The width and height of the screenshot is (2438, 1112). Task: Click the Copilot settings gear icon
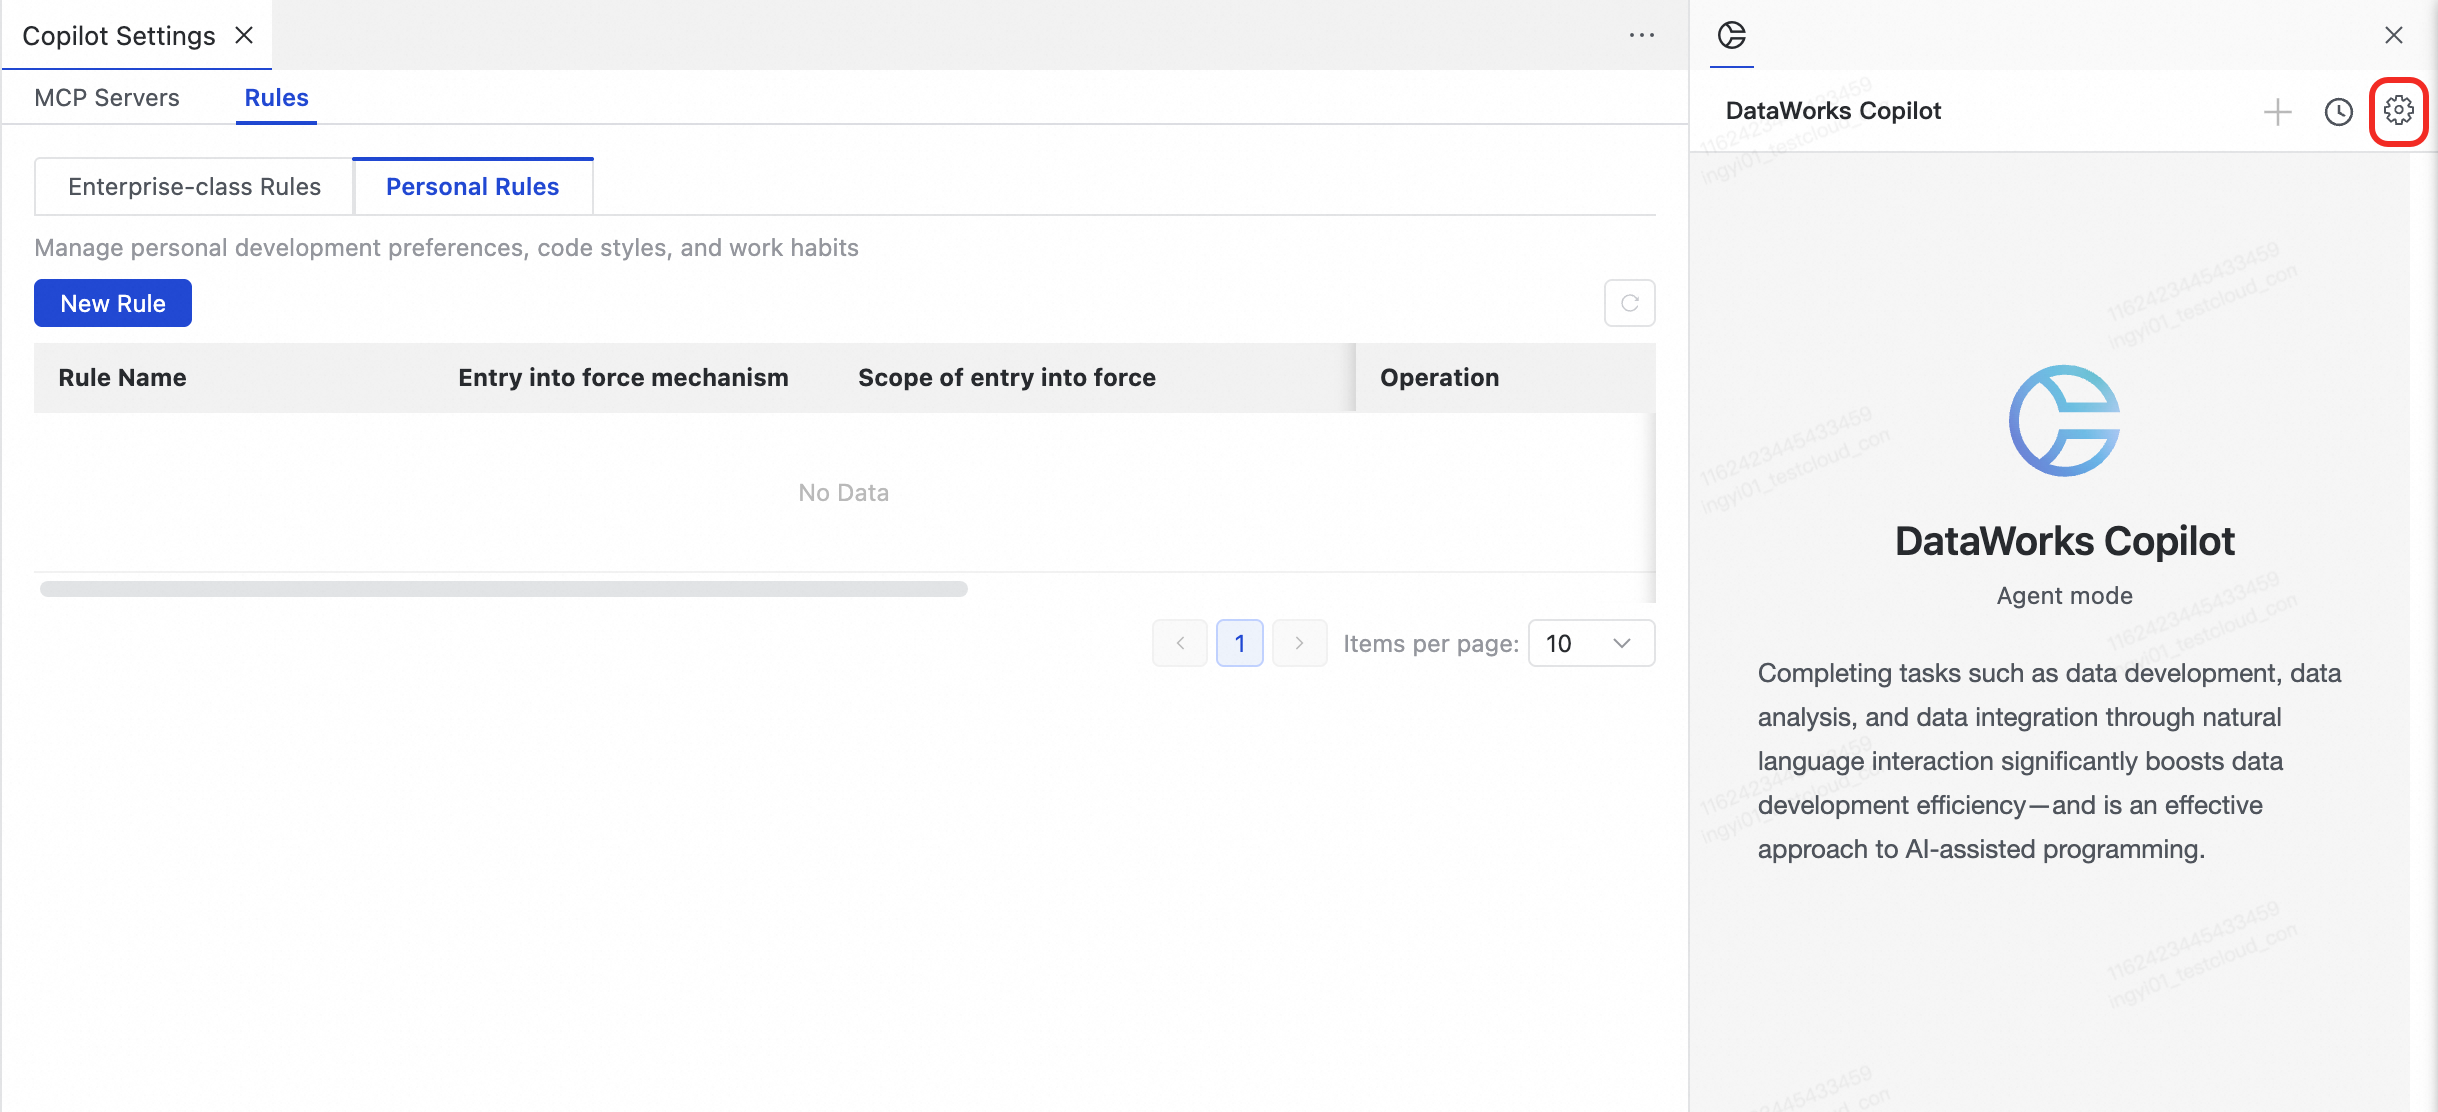[x=2398, y=111]
